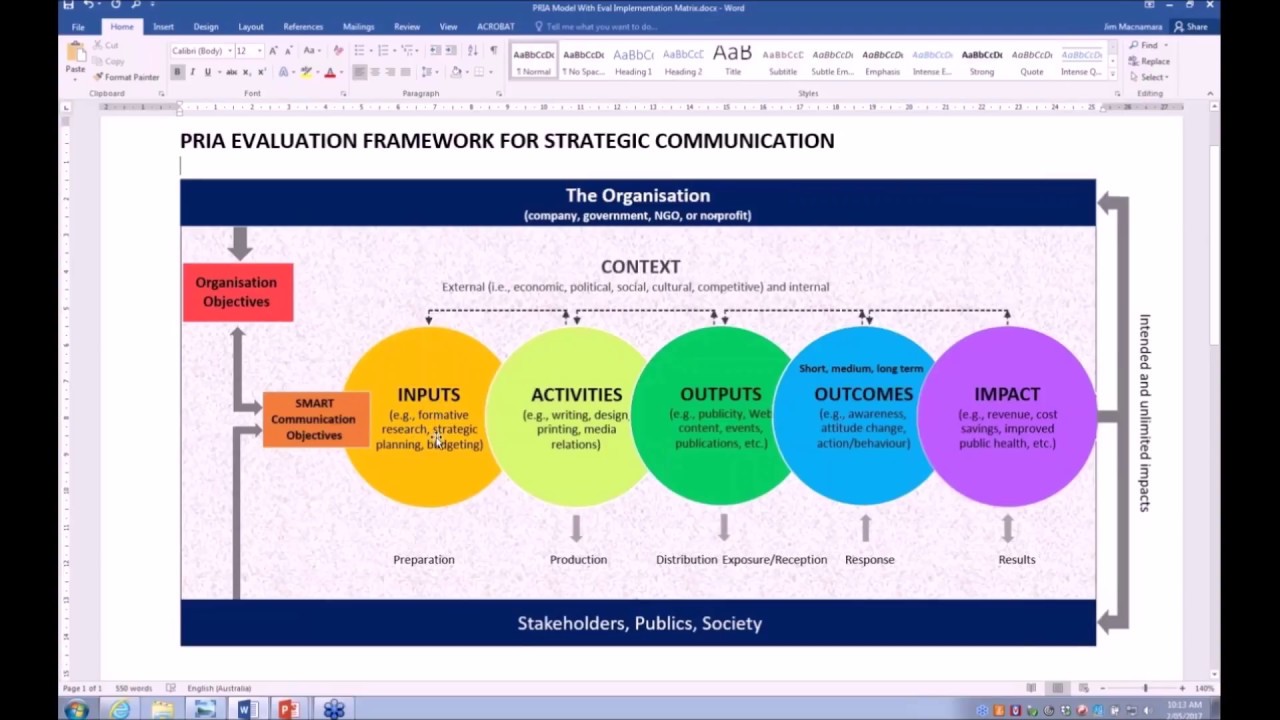Click the Cut command
Screen dimensions: 1280x720
coord(106,45)
